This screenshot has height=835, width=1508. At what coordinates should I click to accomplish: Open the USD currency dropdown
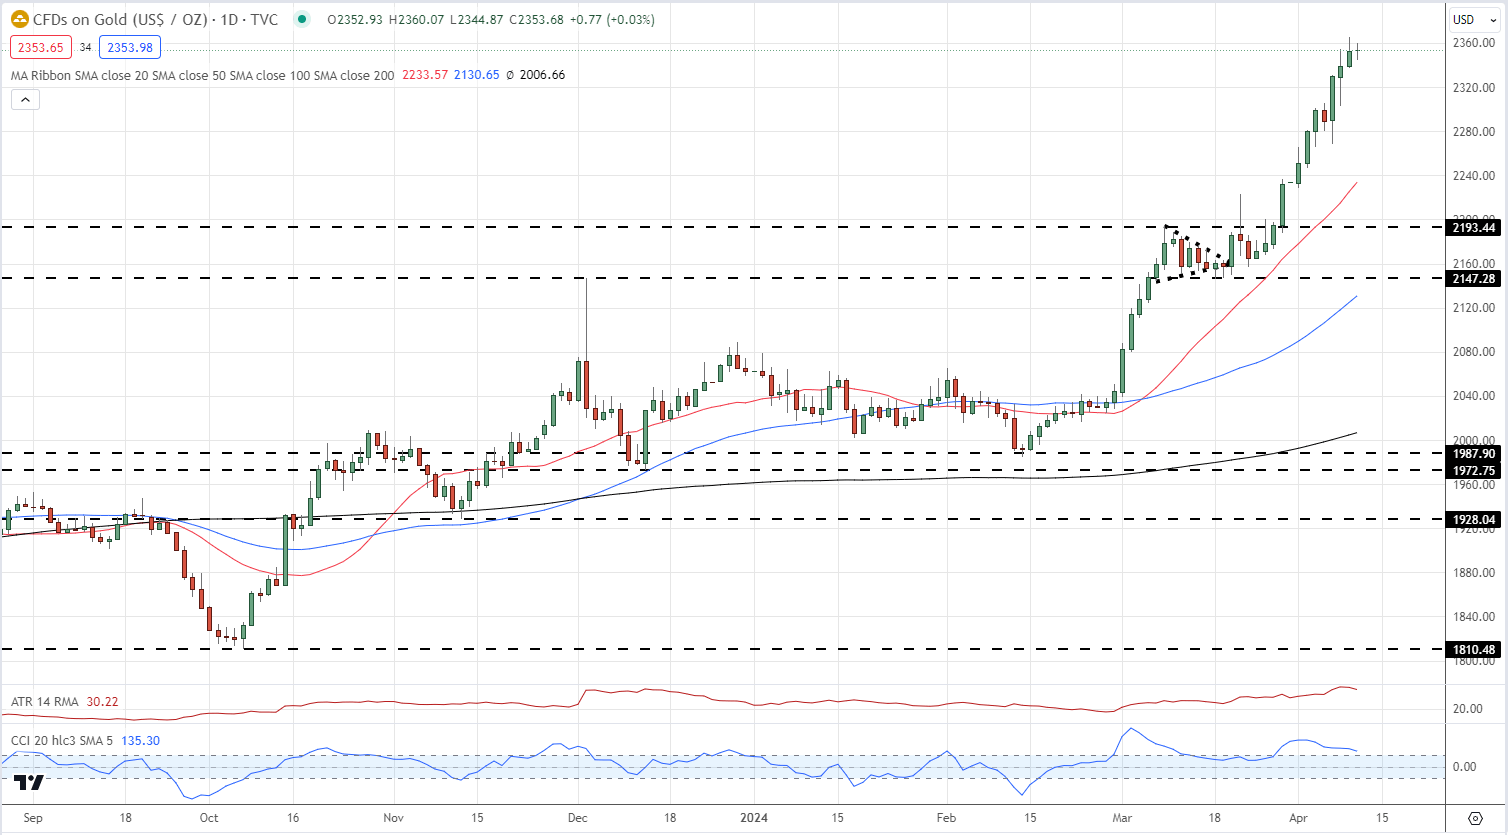click(1474, 19)
